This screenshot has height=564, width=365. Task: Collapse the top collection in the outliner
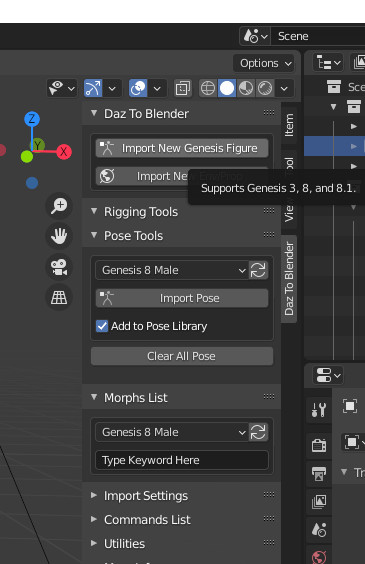tap(333, 107)
